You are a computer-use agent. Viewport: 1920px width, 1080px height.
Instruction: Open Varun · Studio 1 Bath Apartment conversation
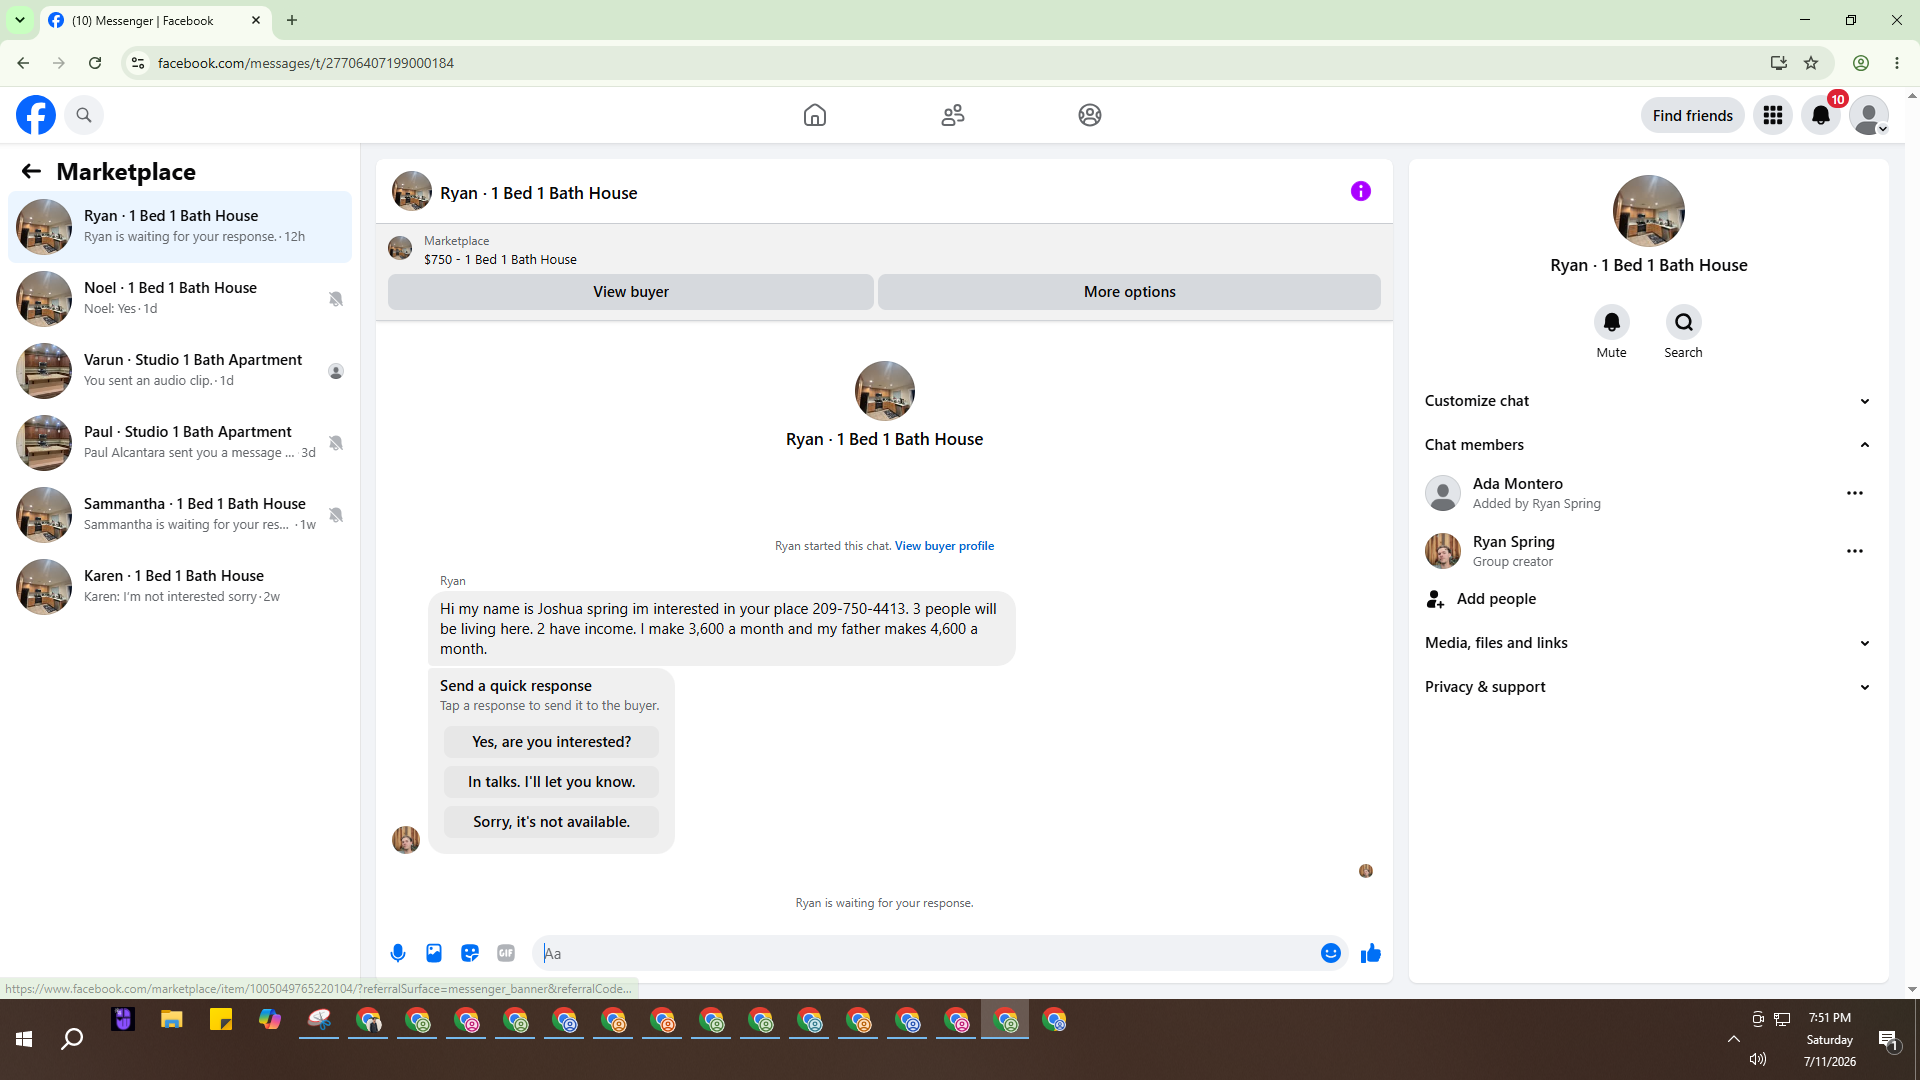180,371
